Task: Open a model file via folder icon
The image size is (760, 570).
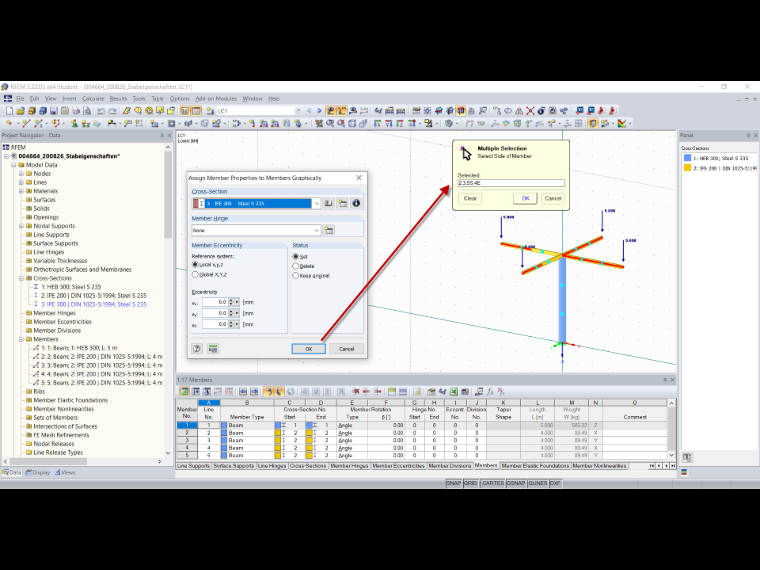Action: [20, 111]
